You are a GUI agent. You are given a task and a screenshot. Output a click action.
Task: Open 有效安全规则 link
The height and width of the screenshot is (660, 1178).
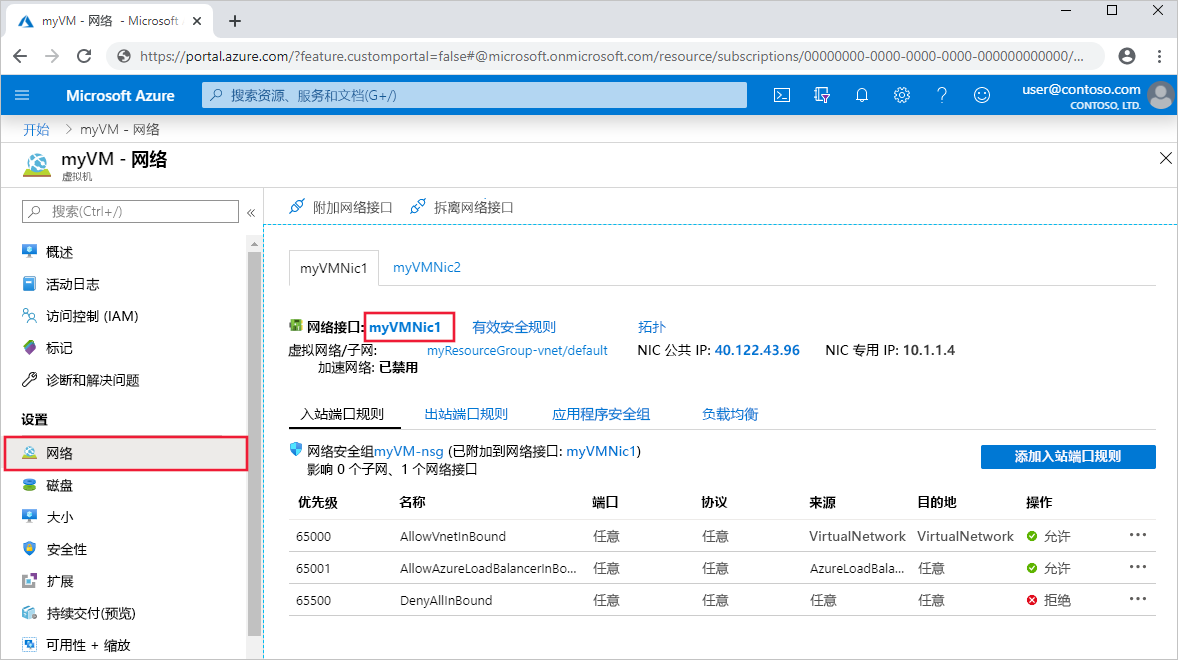click(514, 327)
